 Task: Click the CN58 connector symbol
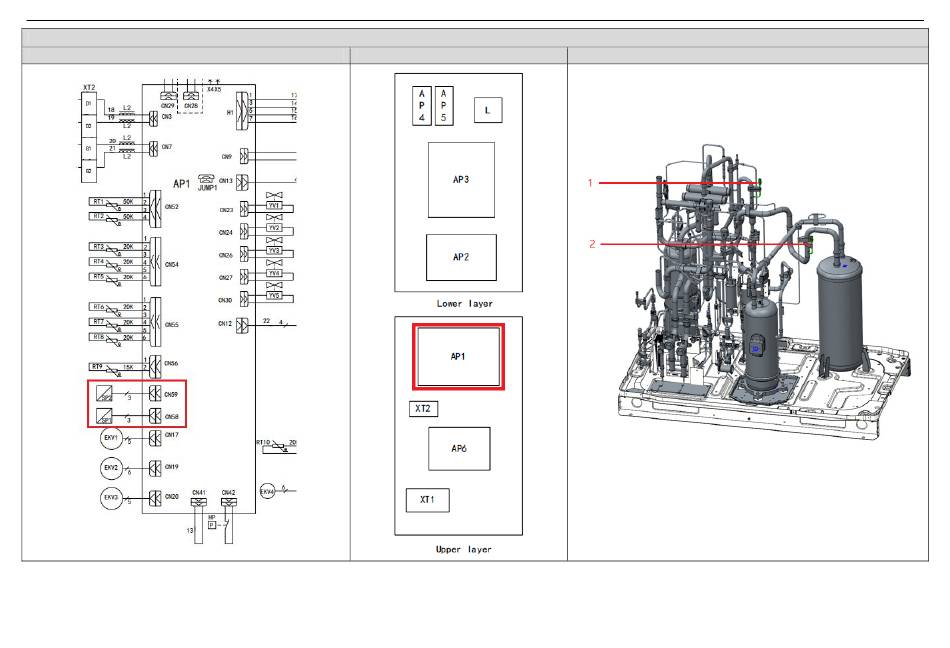click(155, 416)
